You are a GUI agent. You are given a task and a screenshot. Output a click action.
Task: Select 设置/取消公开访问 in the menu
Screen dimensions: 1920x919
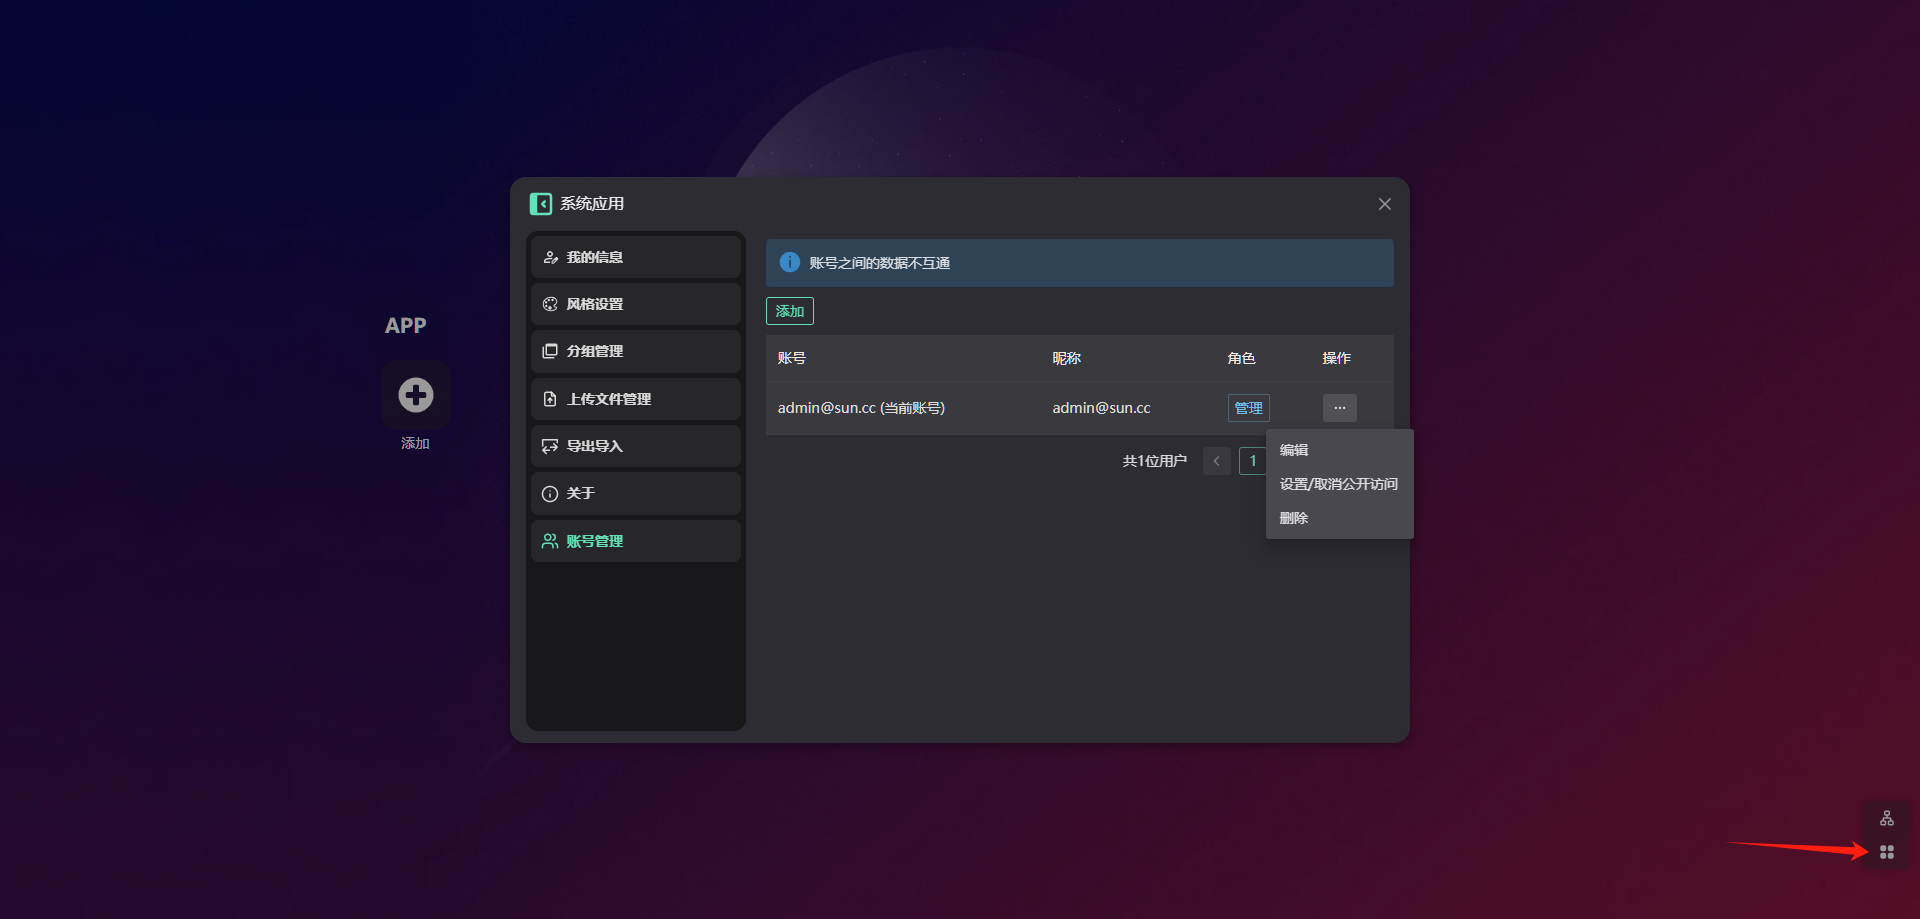tap(1338, 484)
